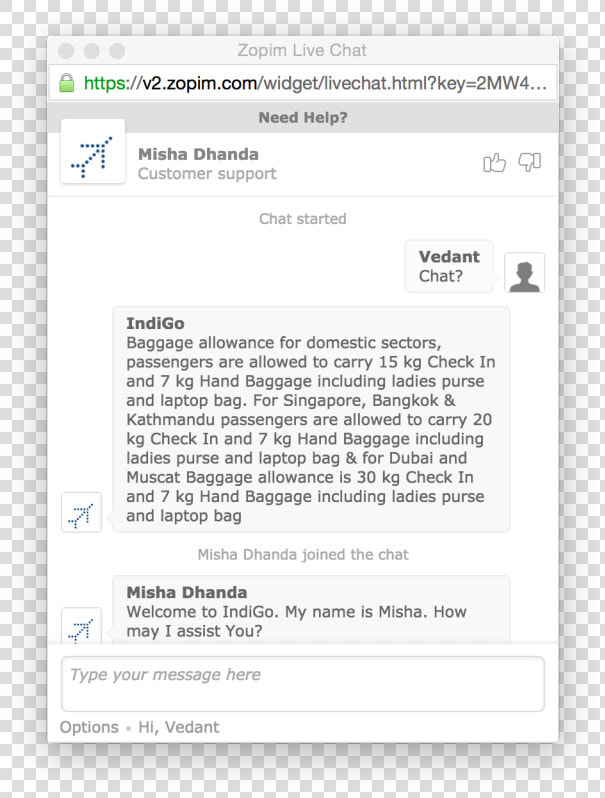Open the Options menu
This screenshot has height=798, width=605.
89,727
